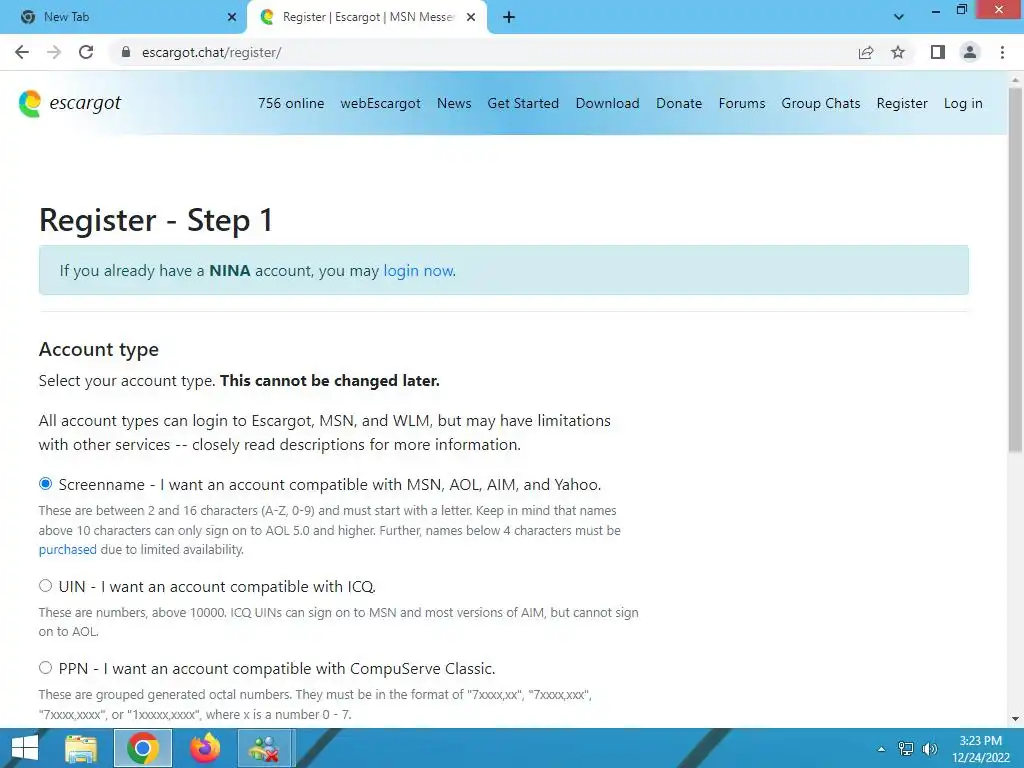Expand the tab search chevron
The height and width of the screenshot is (768, 1024).
pyautogui.click(x=899, y=17)
